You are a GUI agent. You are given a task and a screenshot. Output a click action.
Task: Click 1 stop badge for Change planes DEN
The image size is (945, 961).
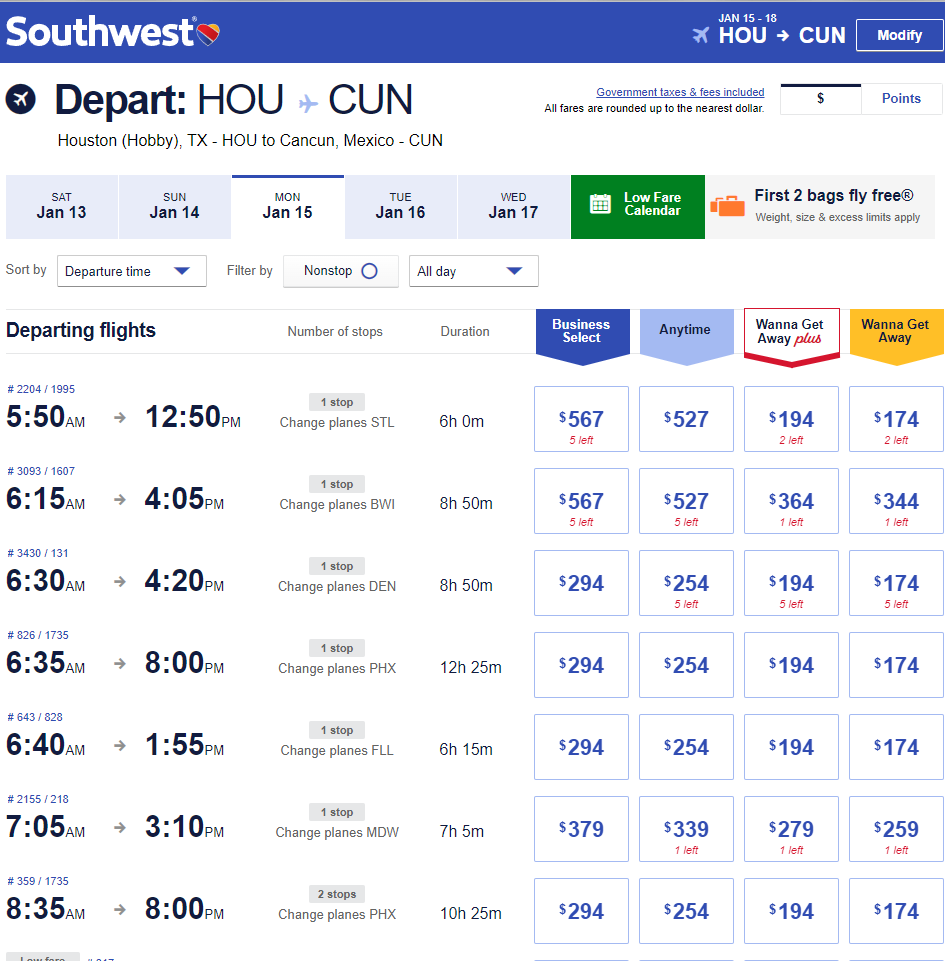(x=336, y=566)
